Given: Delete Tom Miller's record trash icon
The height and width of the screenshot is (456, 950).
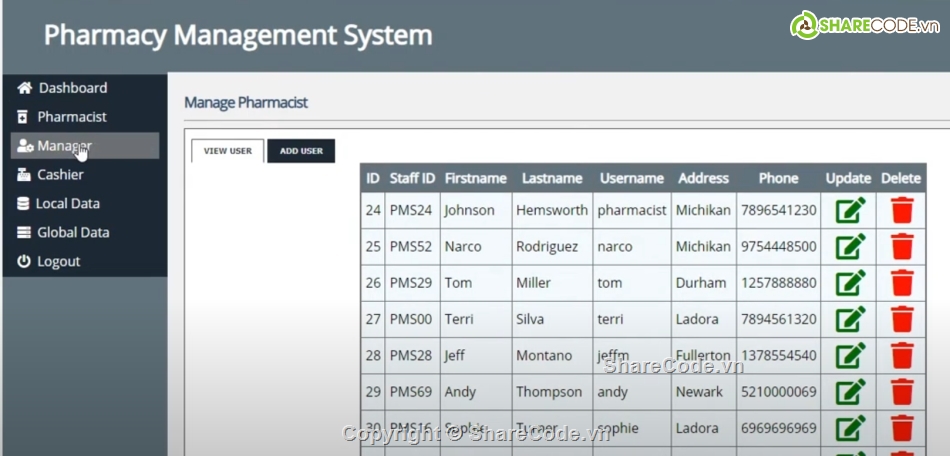Looking at the screenshot, I should coord(902,283).
